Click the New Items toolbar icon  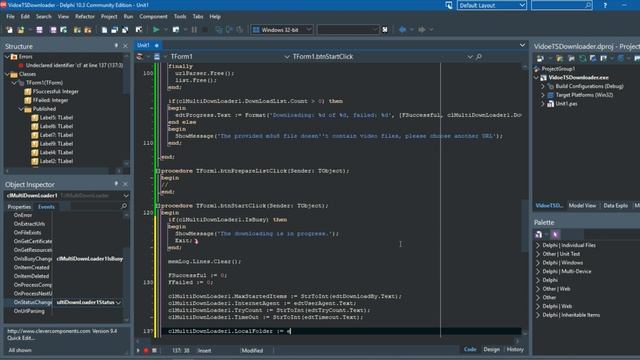coord(9,30)
